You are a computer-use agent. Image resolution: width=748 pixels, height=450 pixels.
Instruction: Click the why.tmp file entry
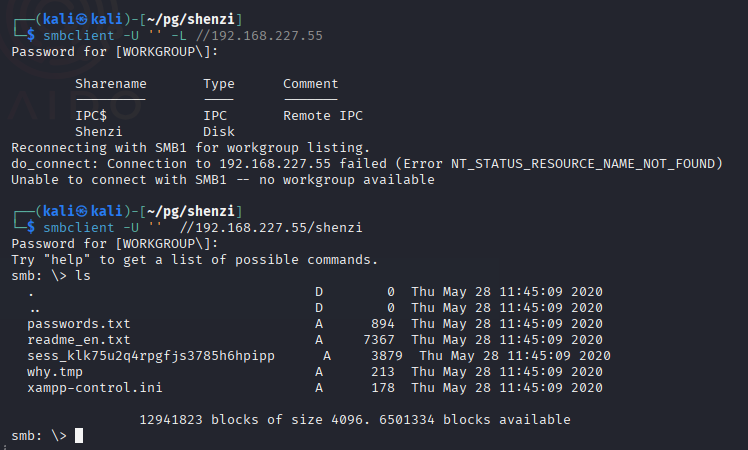[55, 372]
